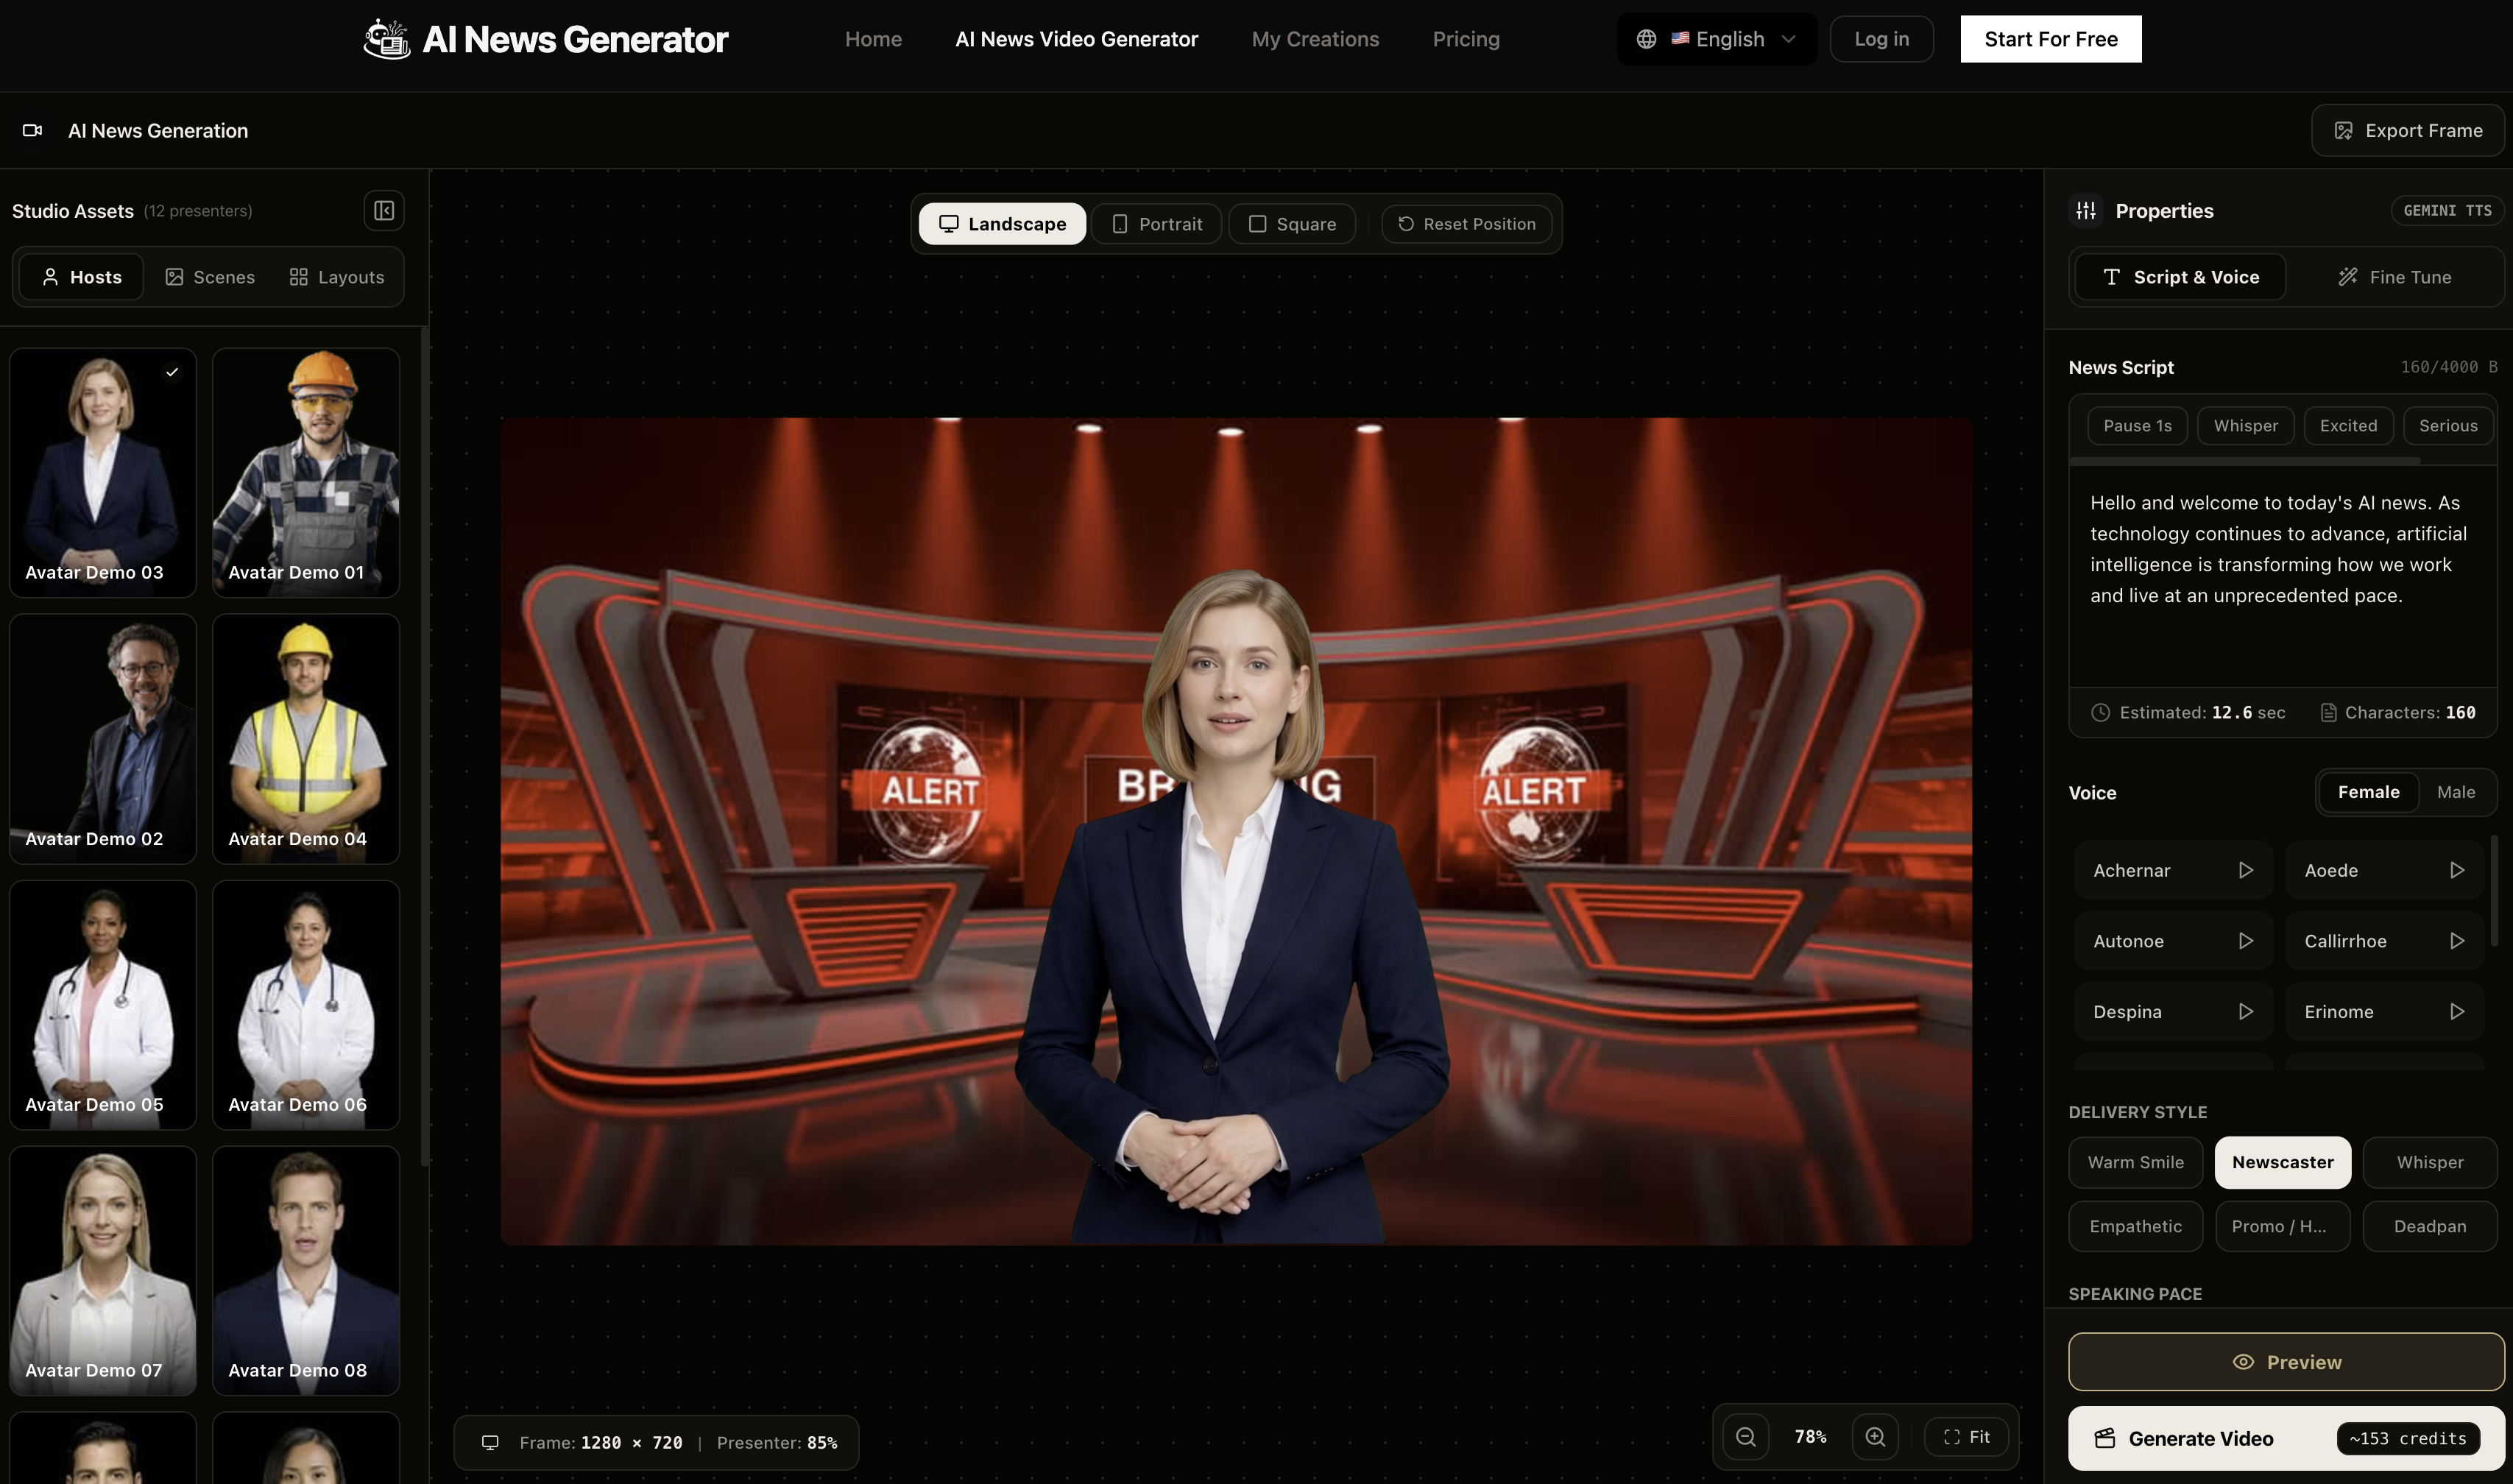Switch to the Layouts tab
Screen dimensions: 2513x1484
(337, 277)
